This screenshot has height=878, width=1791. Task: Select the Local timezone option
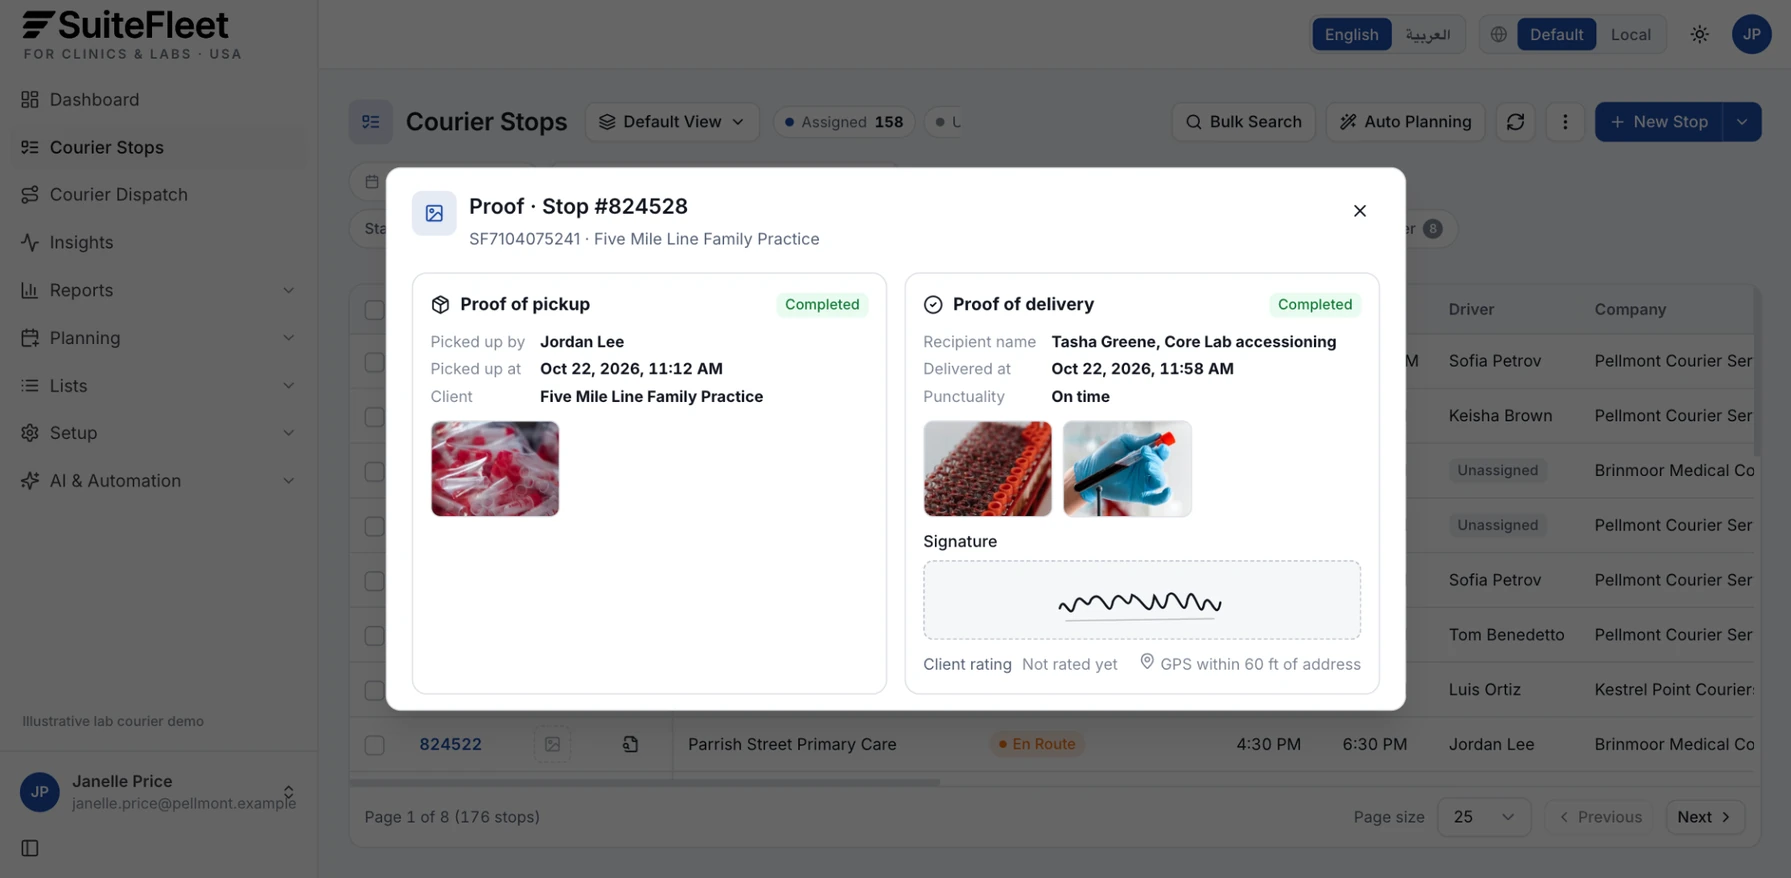tap(1630, 34)
